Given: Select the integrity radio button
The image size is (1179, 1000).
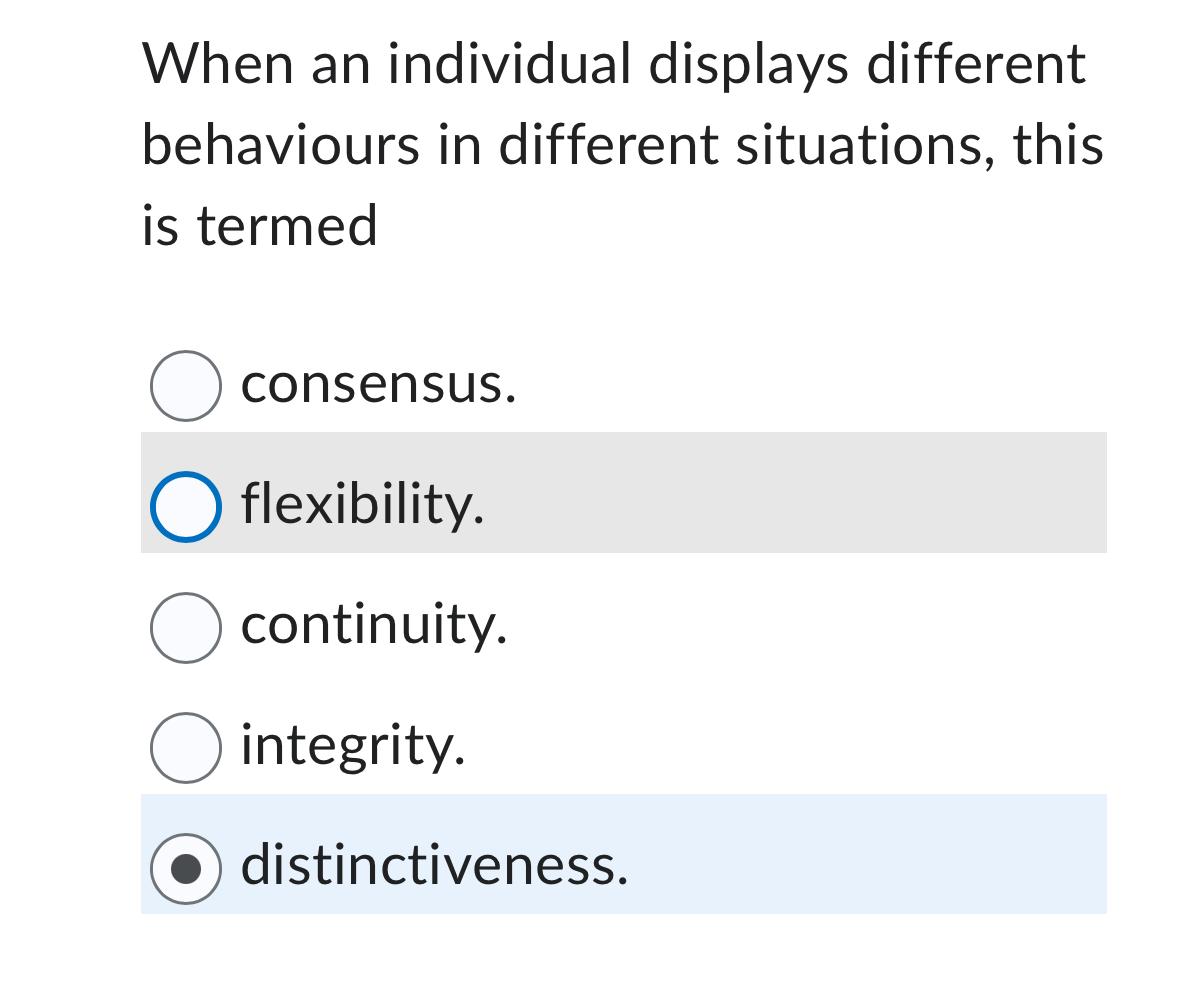Looking at the screenshot, I should [185, 746].
